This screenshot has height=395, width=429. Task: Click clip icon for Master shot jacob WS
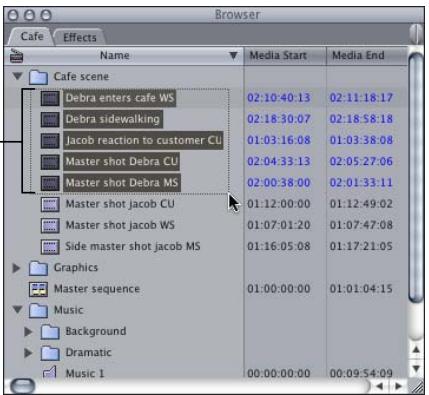click(x=50, y=225)
